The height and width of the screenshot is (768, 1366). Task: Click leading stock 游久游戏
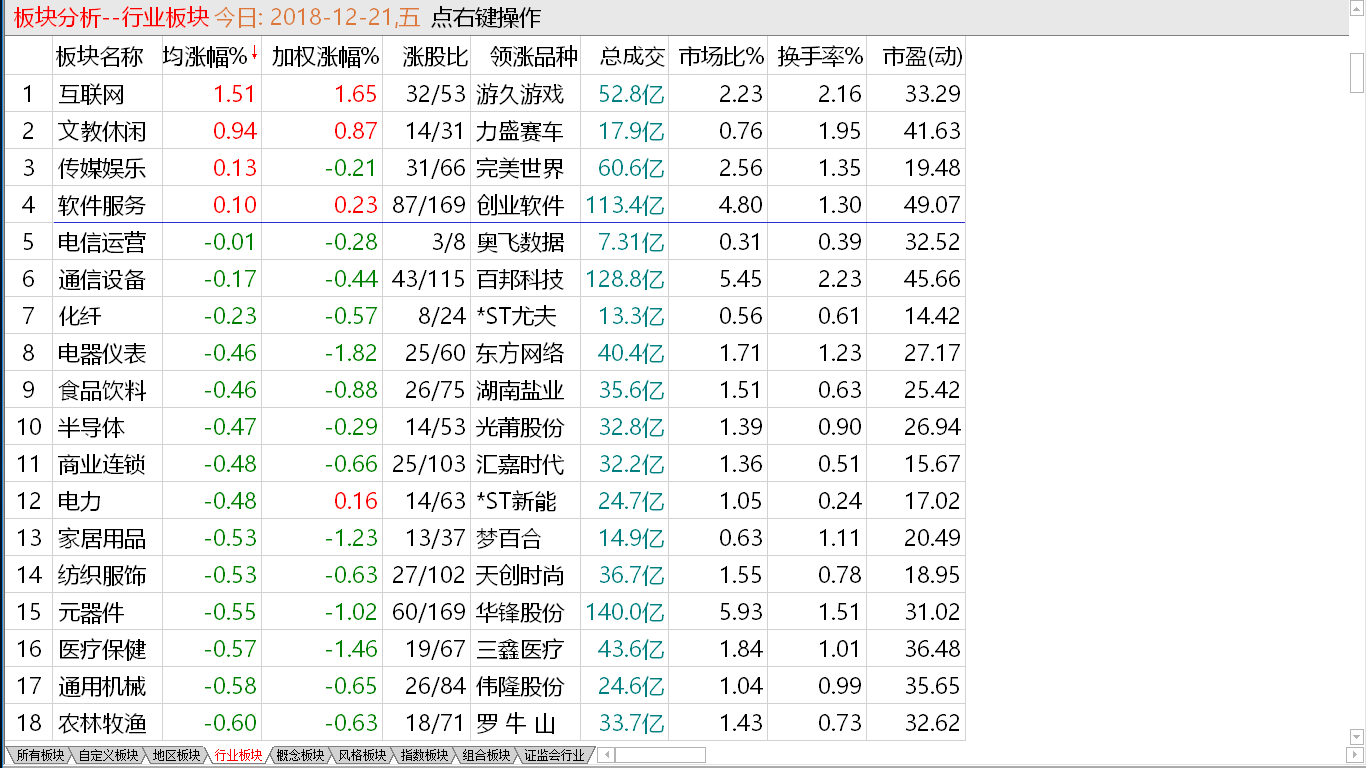click(520, 94)
